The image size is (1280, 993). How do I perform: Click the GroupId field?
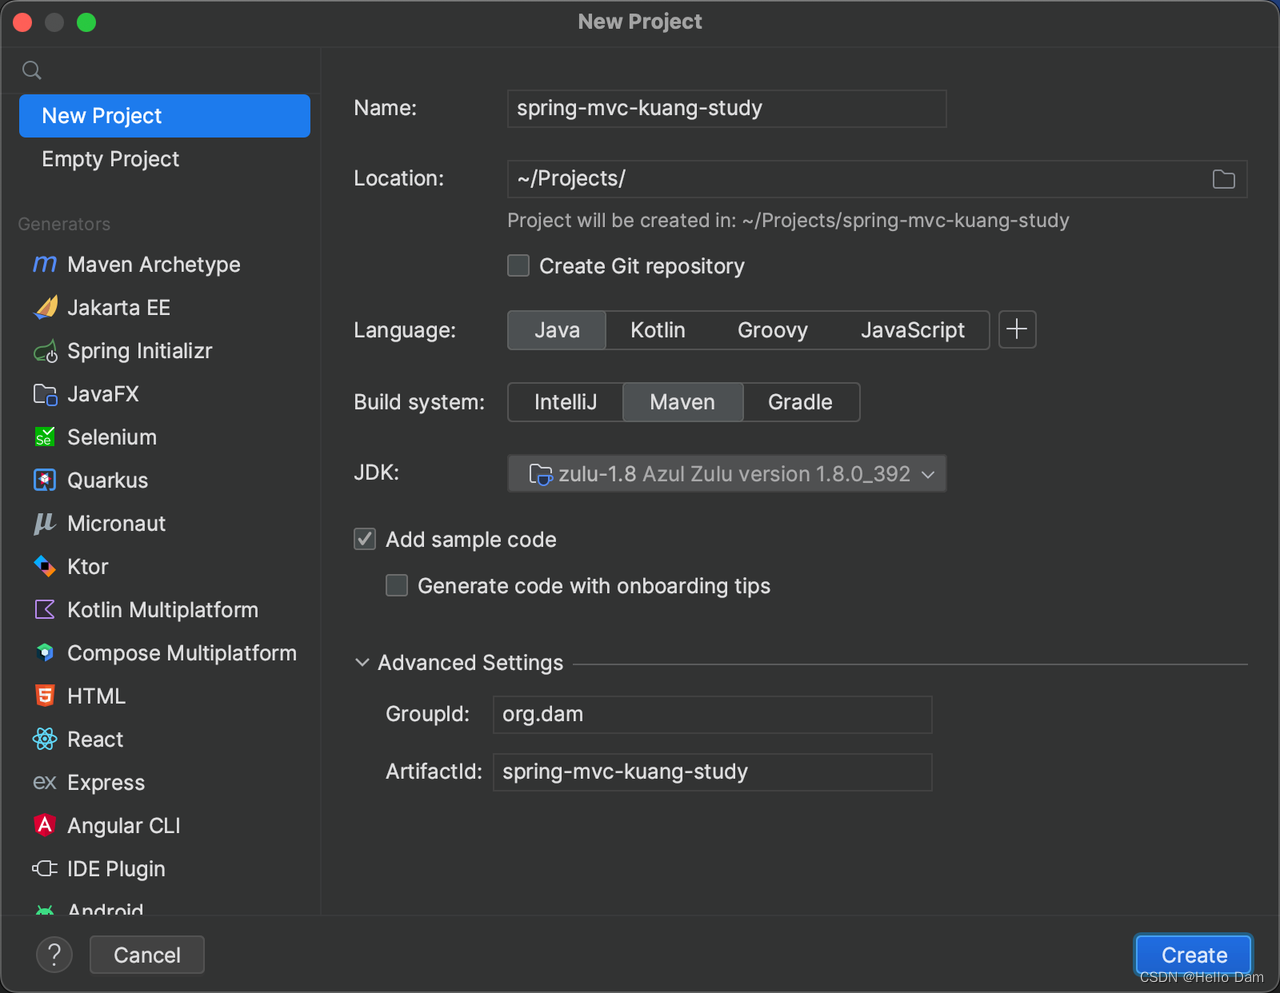coord(713,714)
